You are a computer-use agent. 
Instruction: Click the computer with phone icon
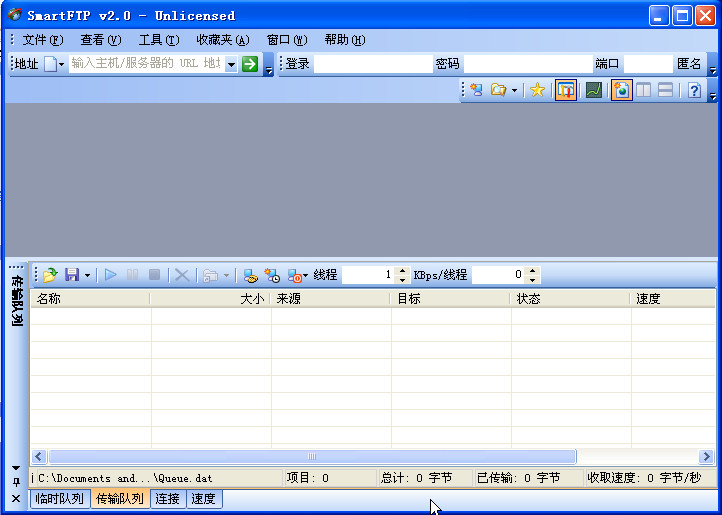pos(250,275)
